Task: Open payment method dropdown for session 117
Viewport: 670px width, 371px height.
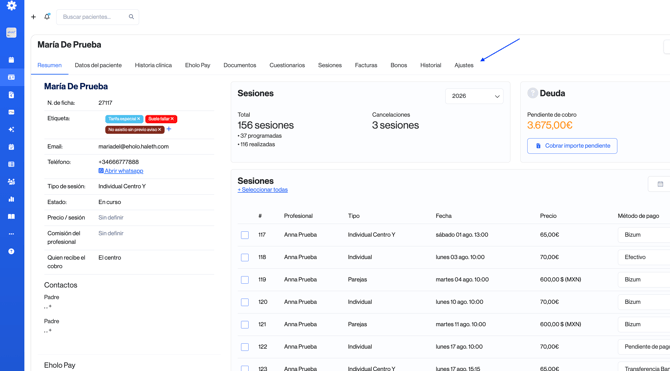Action: pyautogui.click(x=644, y=235)
